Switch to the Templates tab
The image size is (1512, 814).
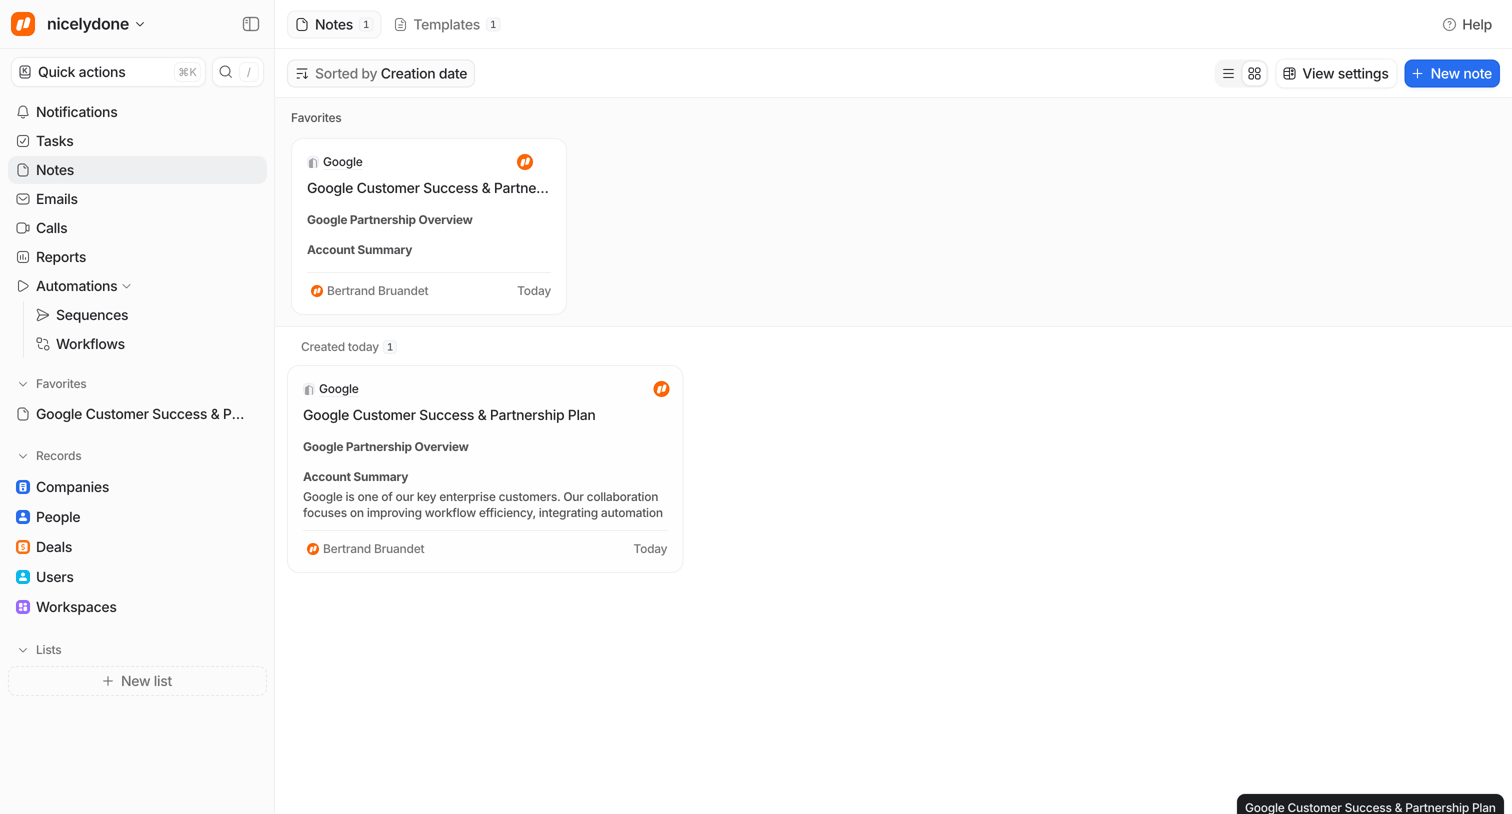[x=447, y=25]
